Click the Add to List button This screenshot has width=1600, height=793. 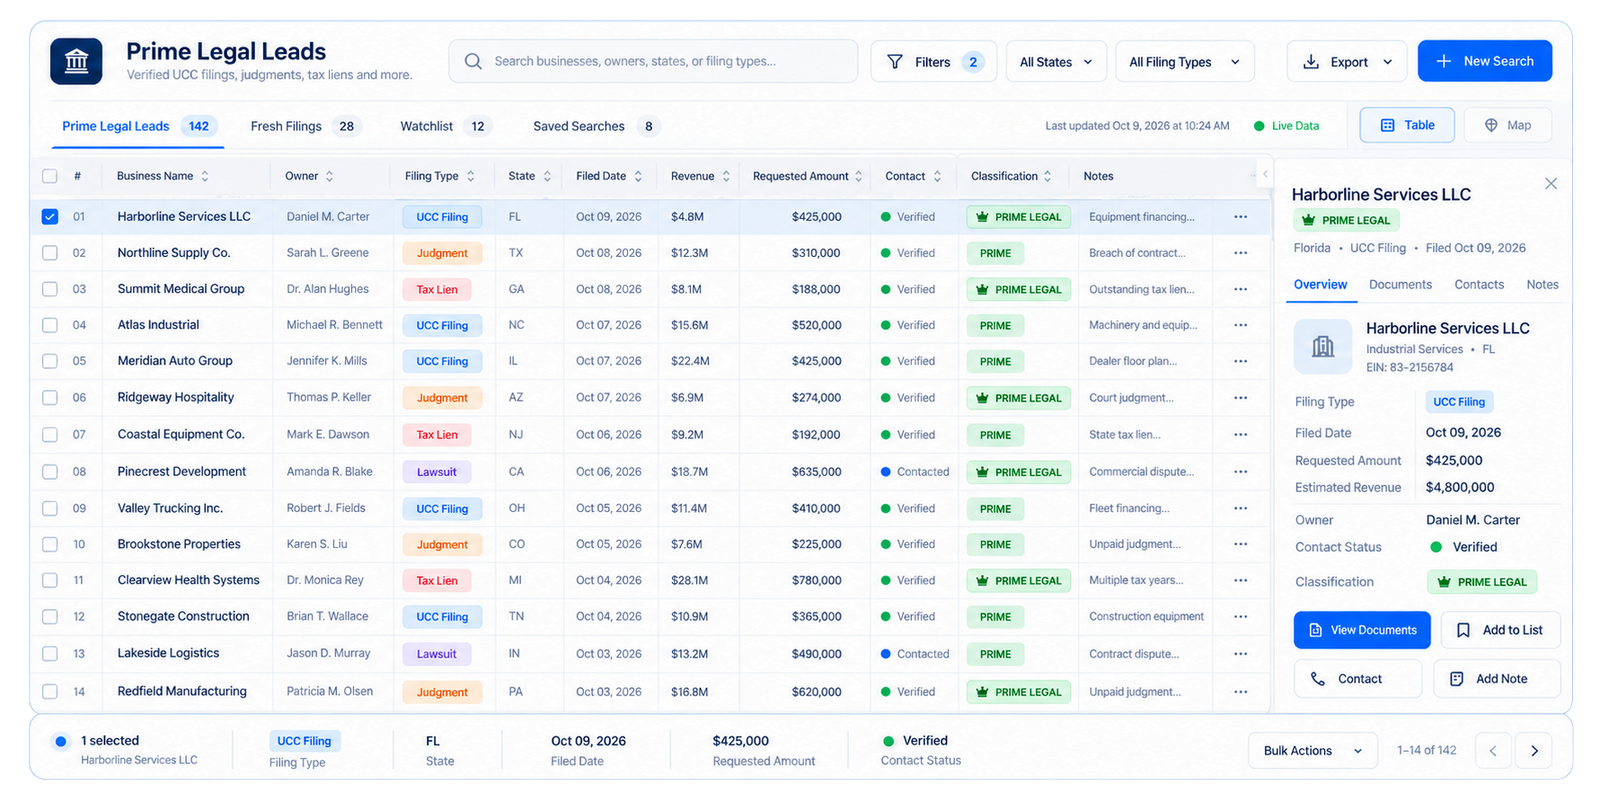click(1500, 630)
